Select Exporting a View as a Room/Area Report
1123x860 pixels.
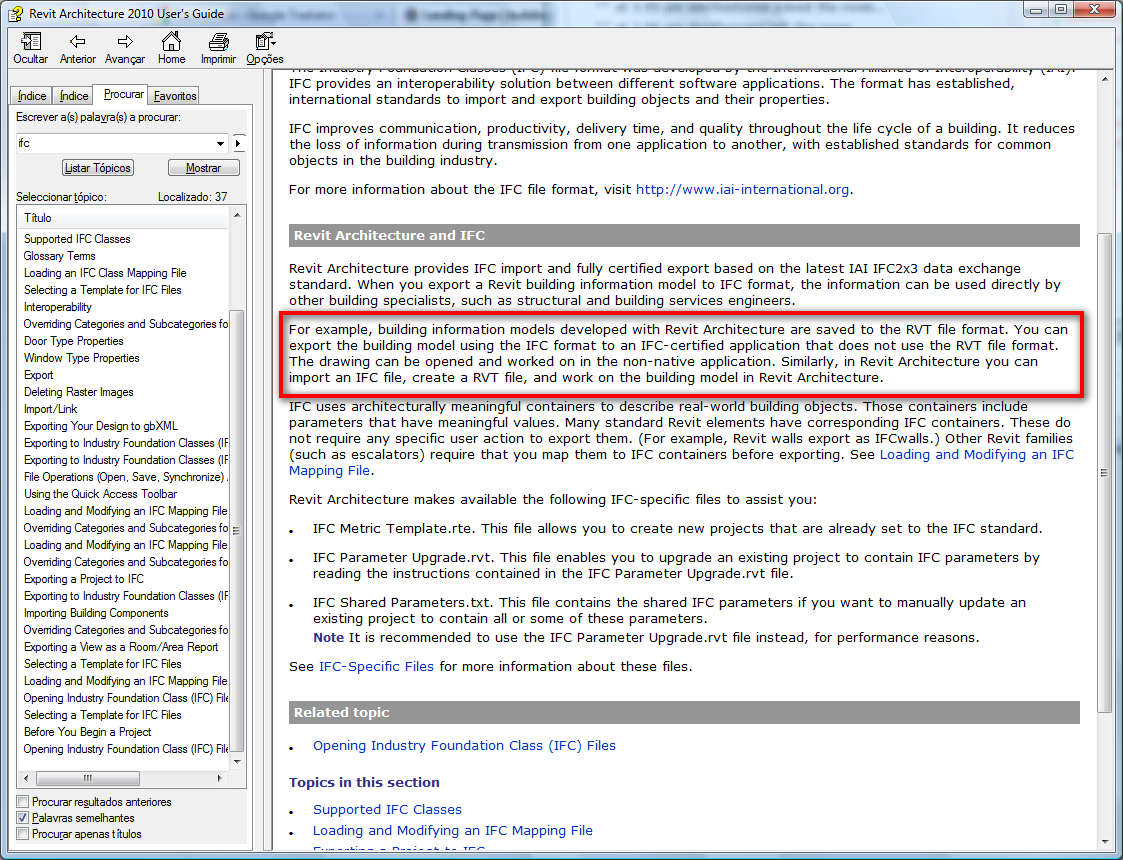[120, 647]
